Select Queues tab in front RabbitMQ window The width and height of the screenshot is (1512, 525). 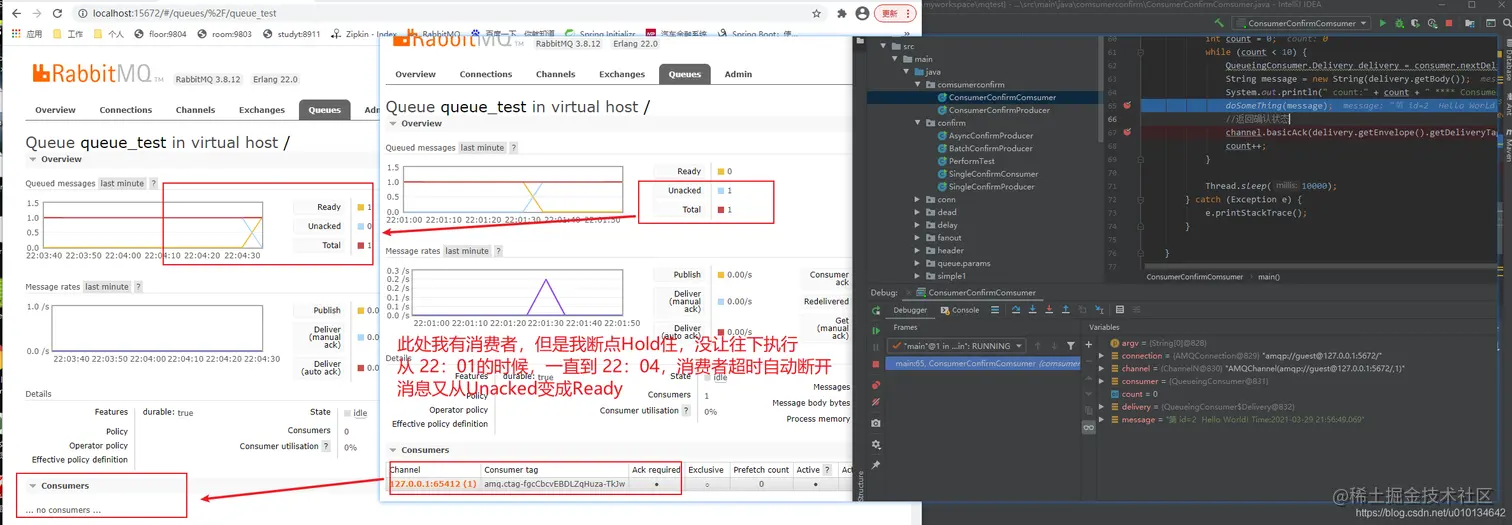(x=685, y=74)
